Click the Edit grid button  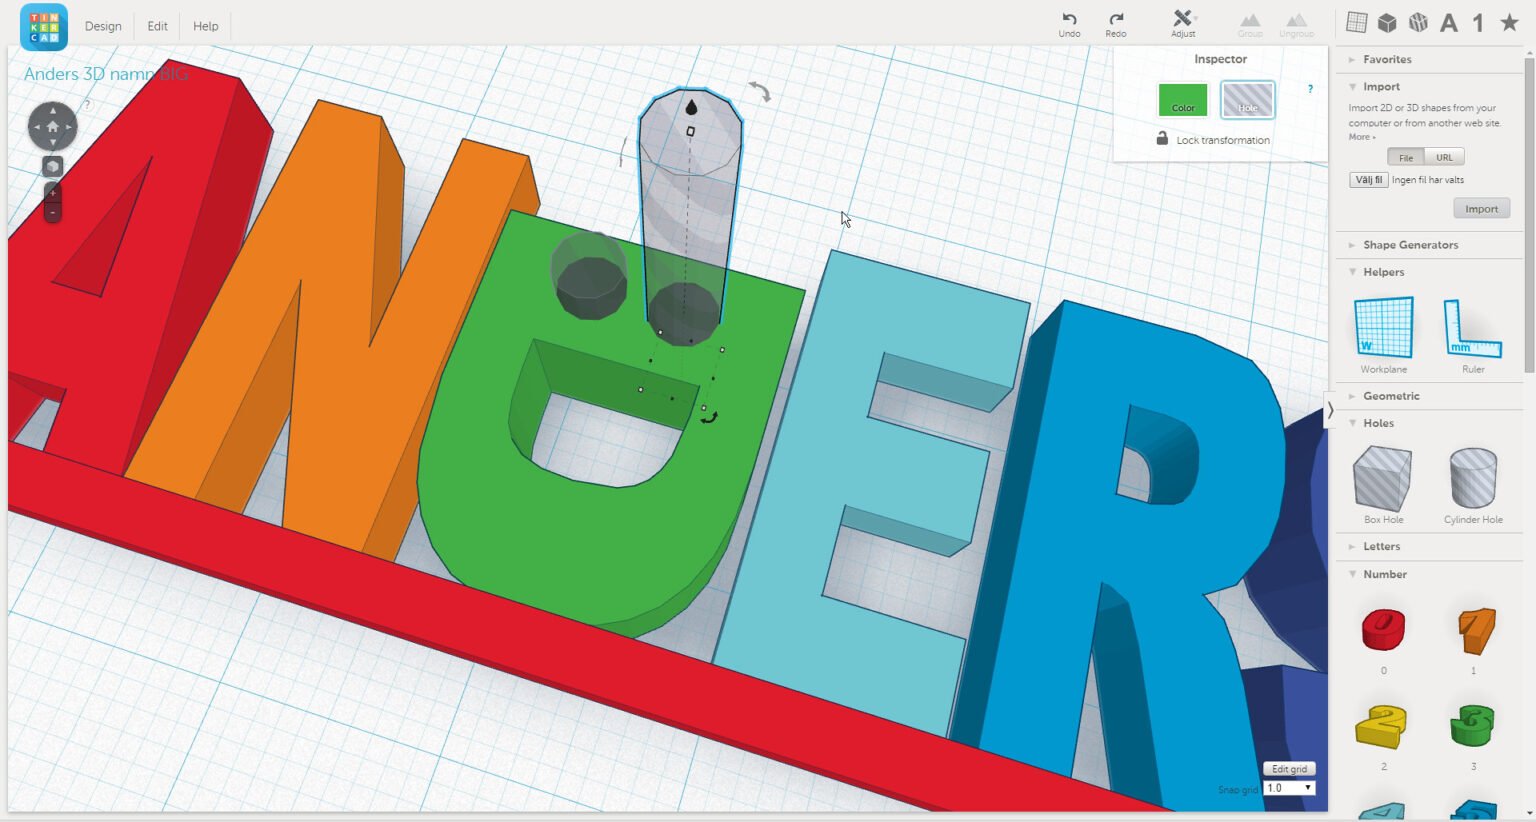(1289, 768)
